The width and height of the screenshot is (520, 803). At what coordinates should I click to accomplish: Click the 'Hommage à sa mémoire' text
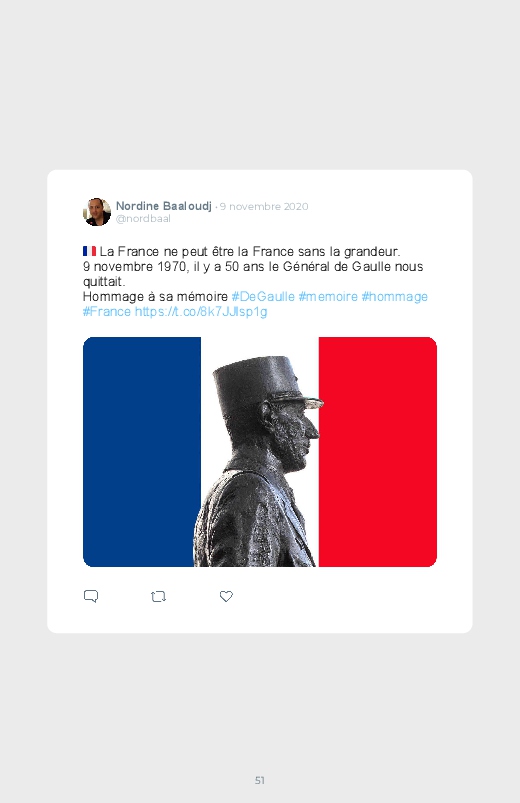(x=155, y=297)
